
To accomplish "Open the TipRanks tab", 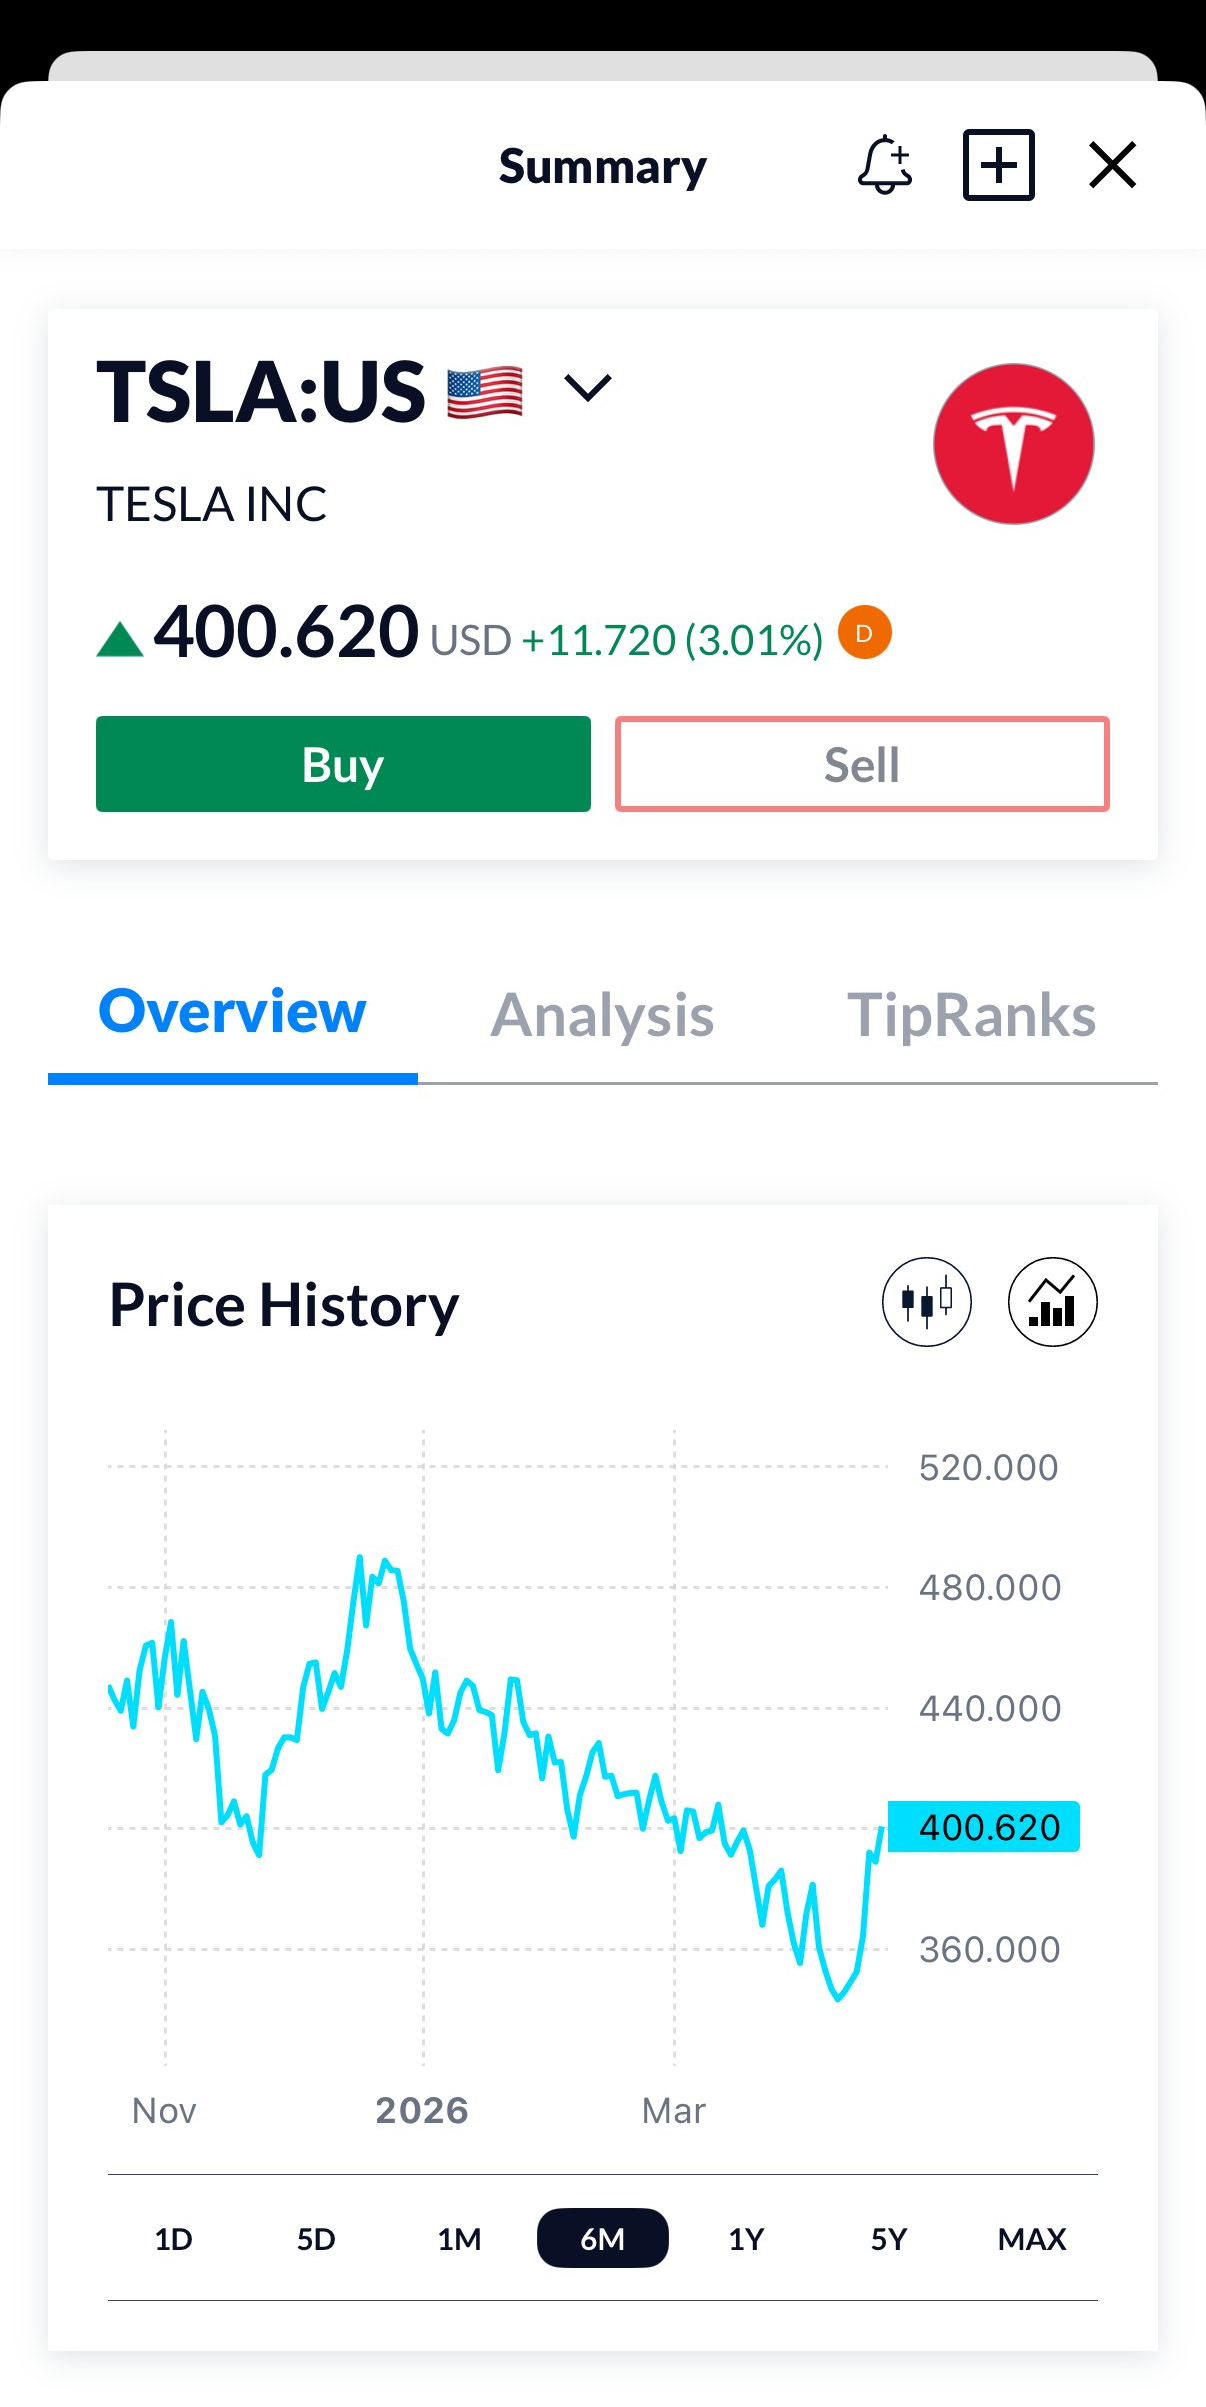I will click(x=971, y=1016).
